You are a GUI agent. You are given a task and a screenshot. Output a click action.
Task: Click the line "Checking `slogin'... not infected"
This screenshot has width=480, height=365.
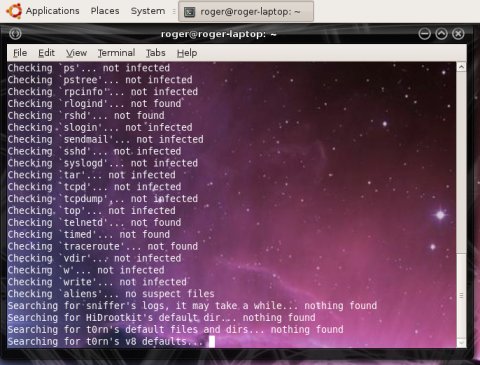pyautogui.click(x=100, y=127)
